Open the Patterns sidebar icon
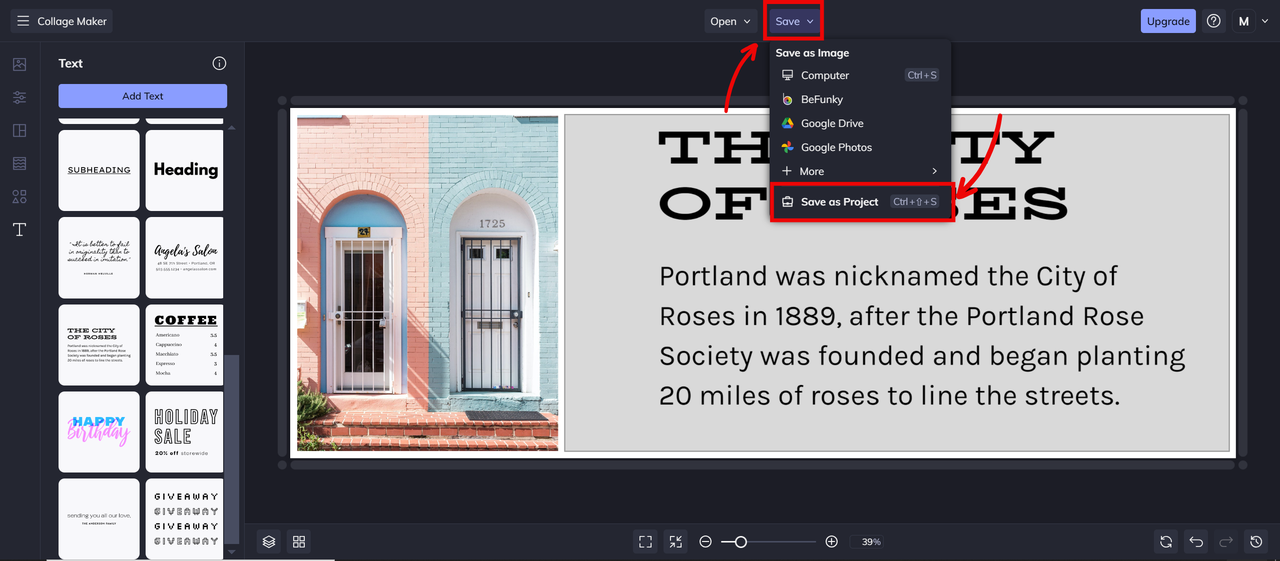1280x561 pixels. [x=19, y=163]
